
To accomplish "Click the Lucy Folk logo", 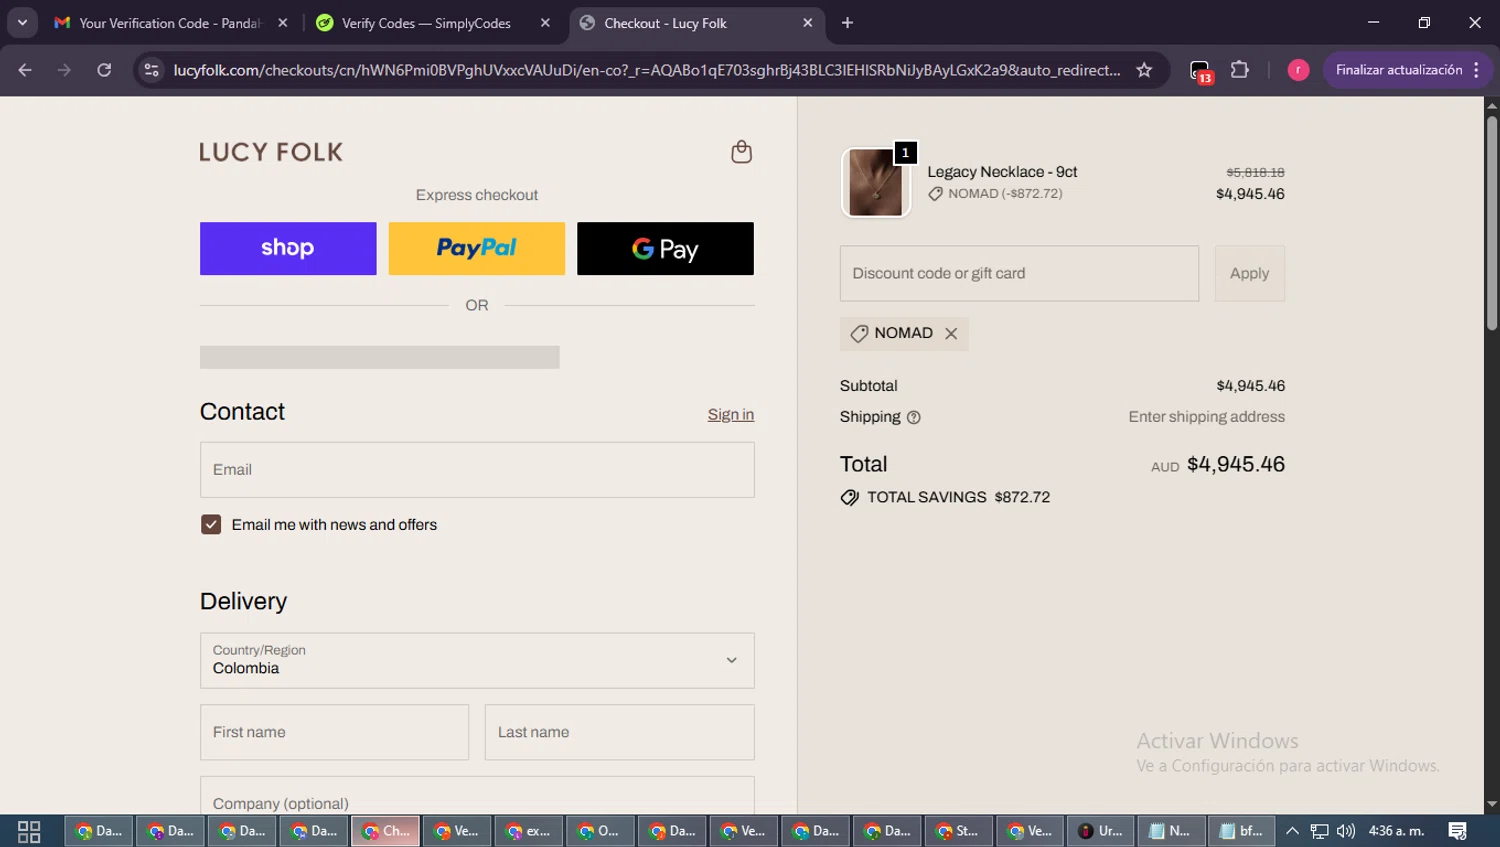I will point(271,152).
